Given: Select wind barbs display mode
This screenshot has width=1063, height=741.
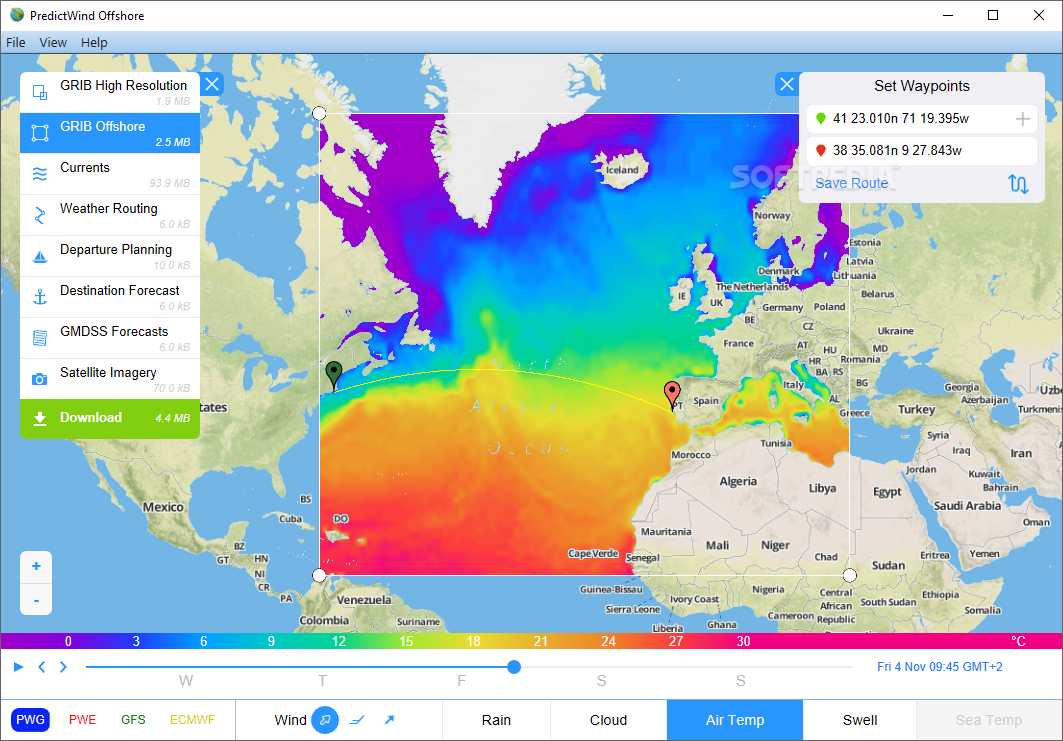Looking at the screenshot, I should (x=357, y=720).
